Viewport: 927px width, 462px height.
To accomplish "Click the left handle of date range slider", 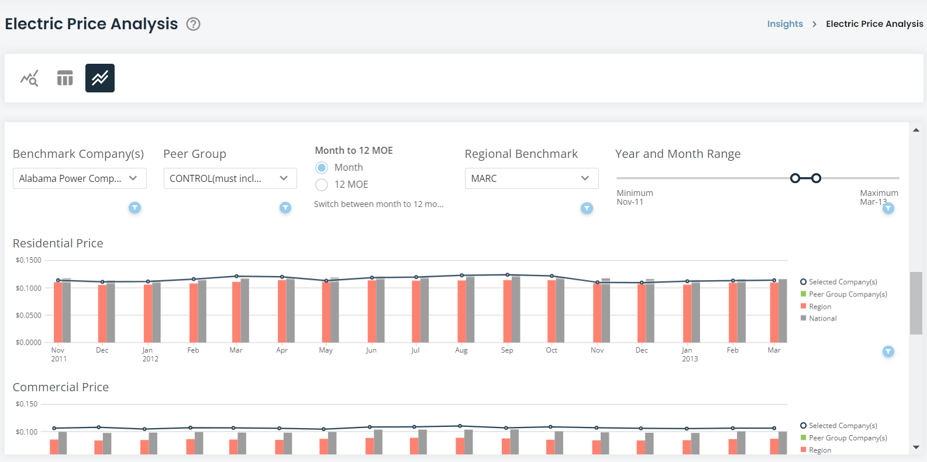I will [x=795, y=178].
